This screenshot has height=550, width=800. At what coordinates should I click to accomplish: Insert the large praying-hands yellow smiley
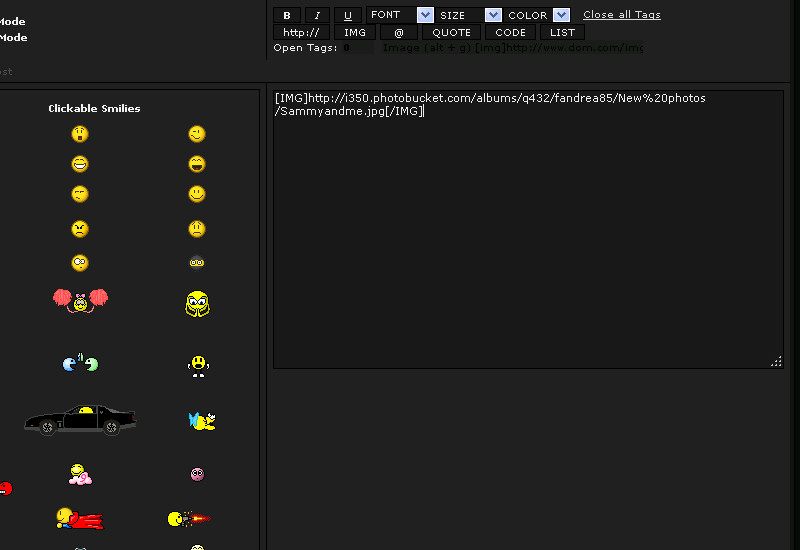(197, 304)
